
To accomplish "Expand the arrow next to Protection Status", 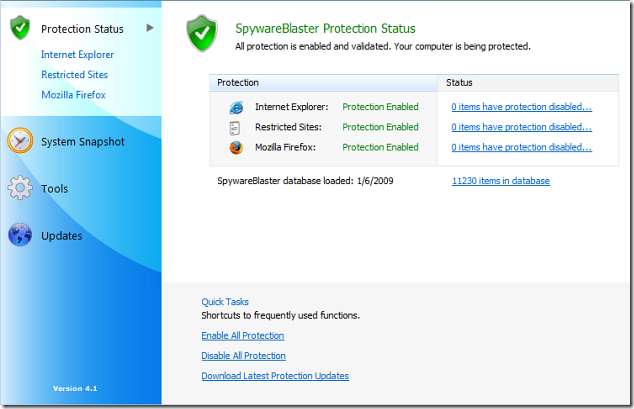I will pos(150,28).
